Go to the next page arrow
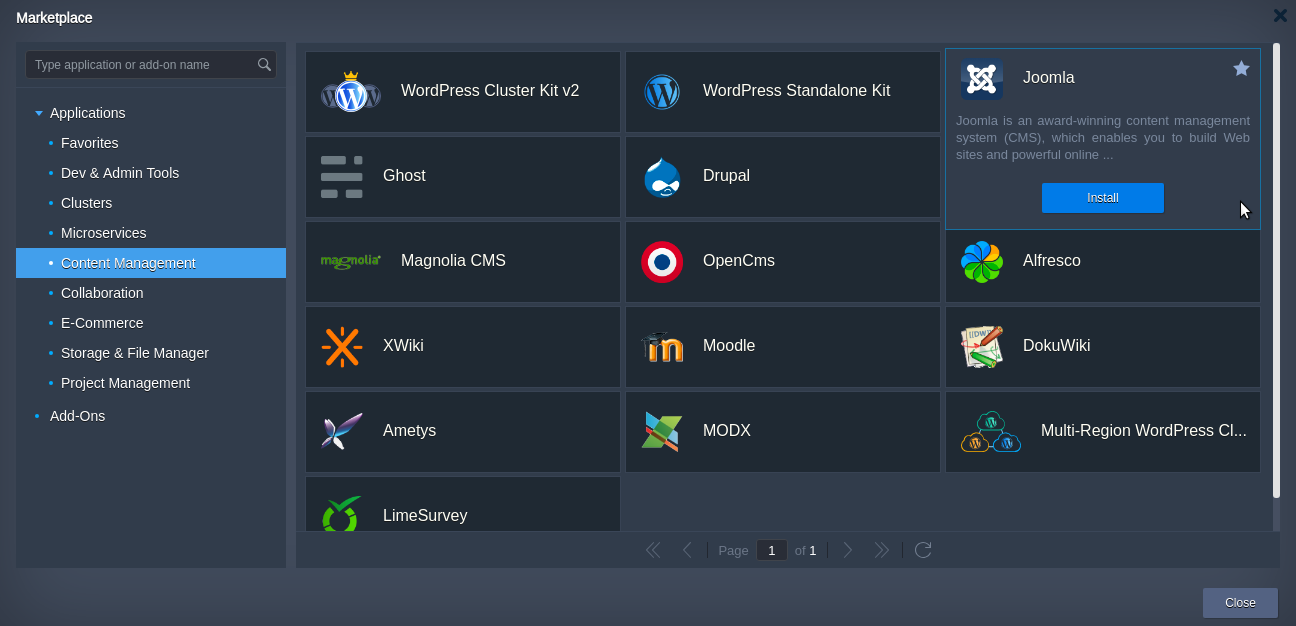1296x626 pixels. point(848,550)
